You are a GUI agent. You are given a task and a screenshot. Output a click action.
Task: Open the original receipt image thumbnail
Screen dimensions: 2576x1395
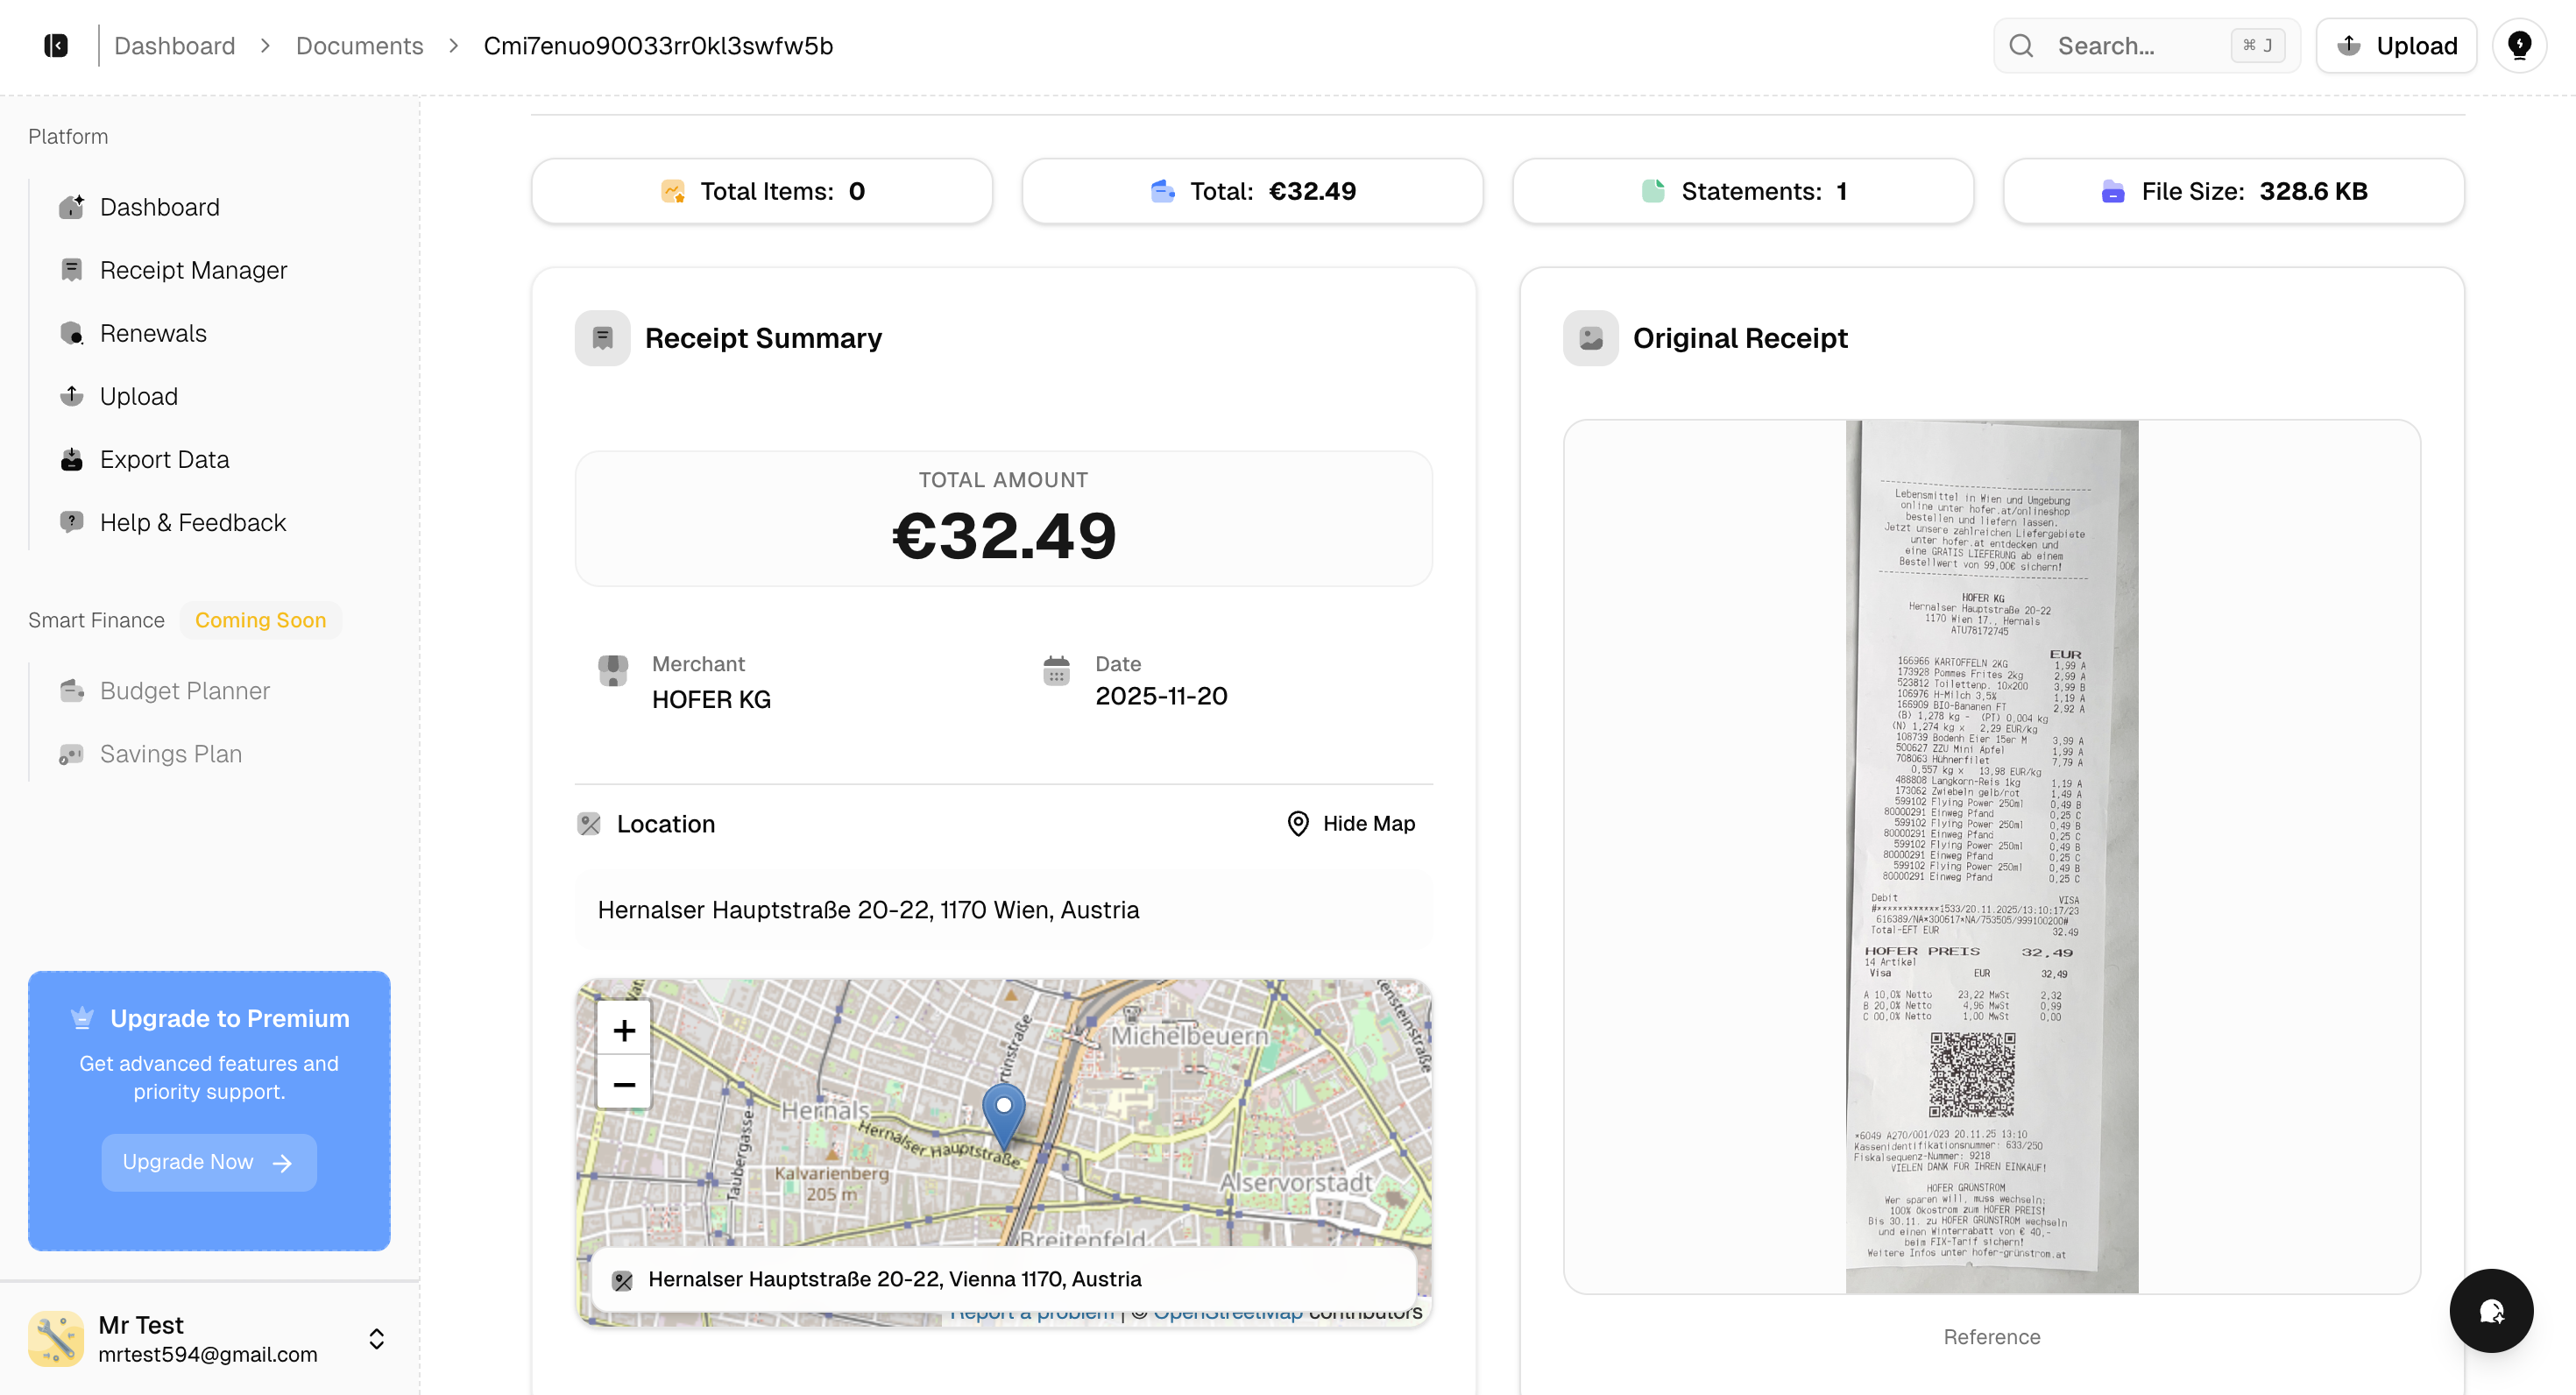tap(1991, 856)
